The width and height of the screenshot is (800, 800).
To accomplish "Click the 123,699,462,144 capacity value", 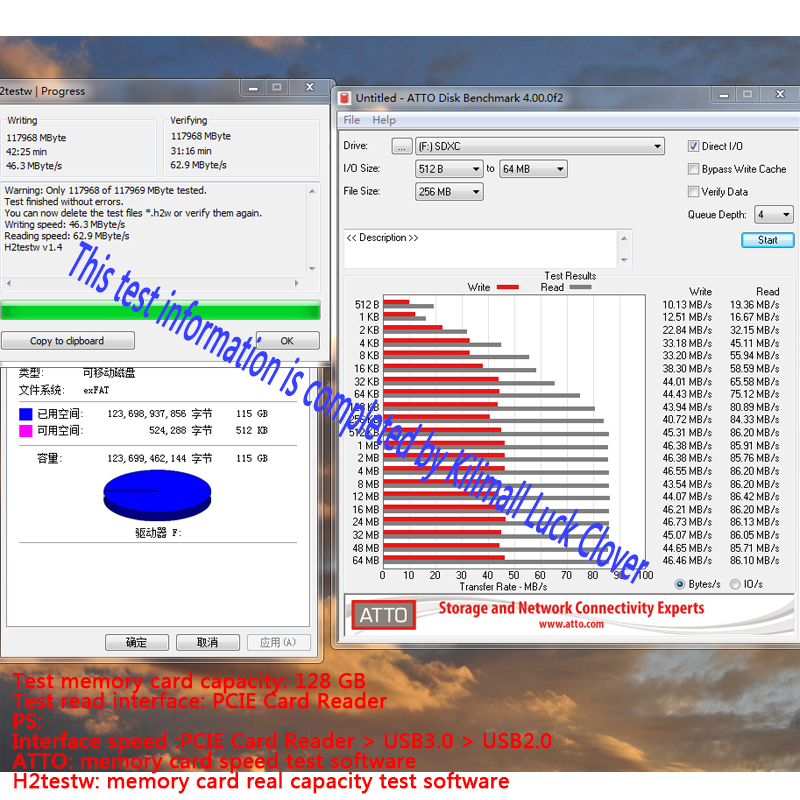I will [x=147, y=459].
